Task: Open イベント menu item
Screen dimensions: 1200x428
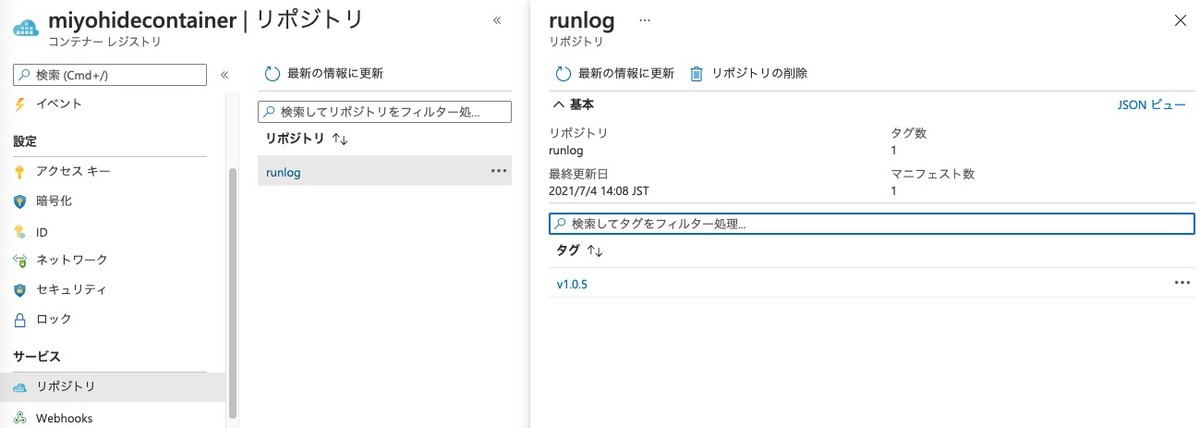Action: pos(59,104)
